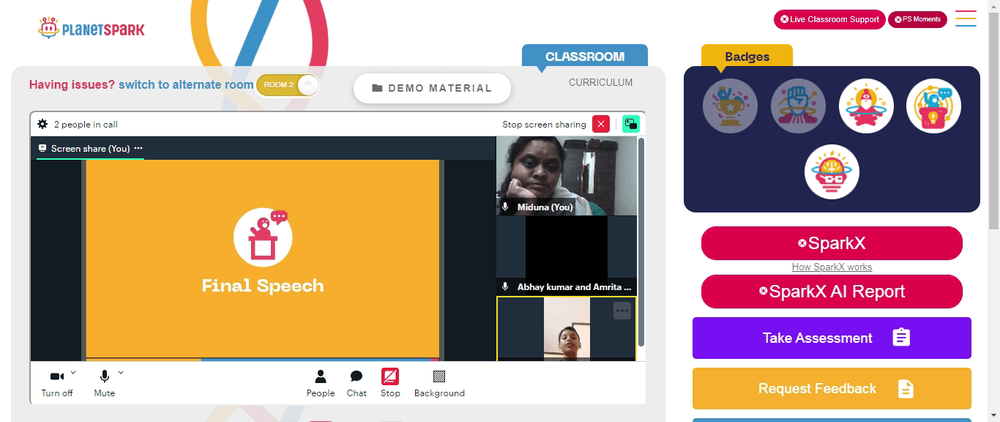Open the People panel
1000x422 pixels.
pyautogui.click(x=320, y=383)
